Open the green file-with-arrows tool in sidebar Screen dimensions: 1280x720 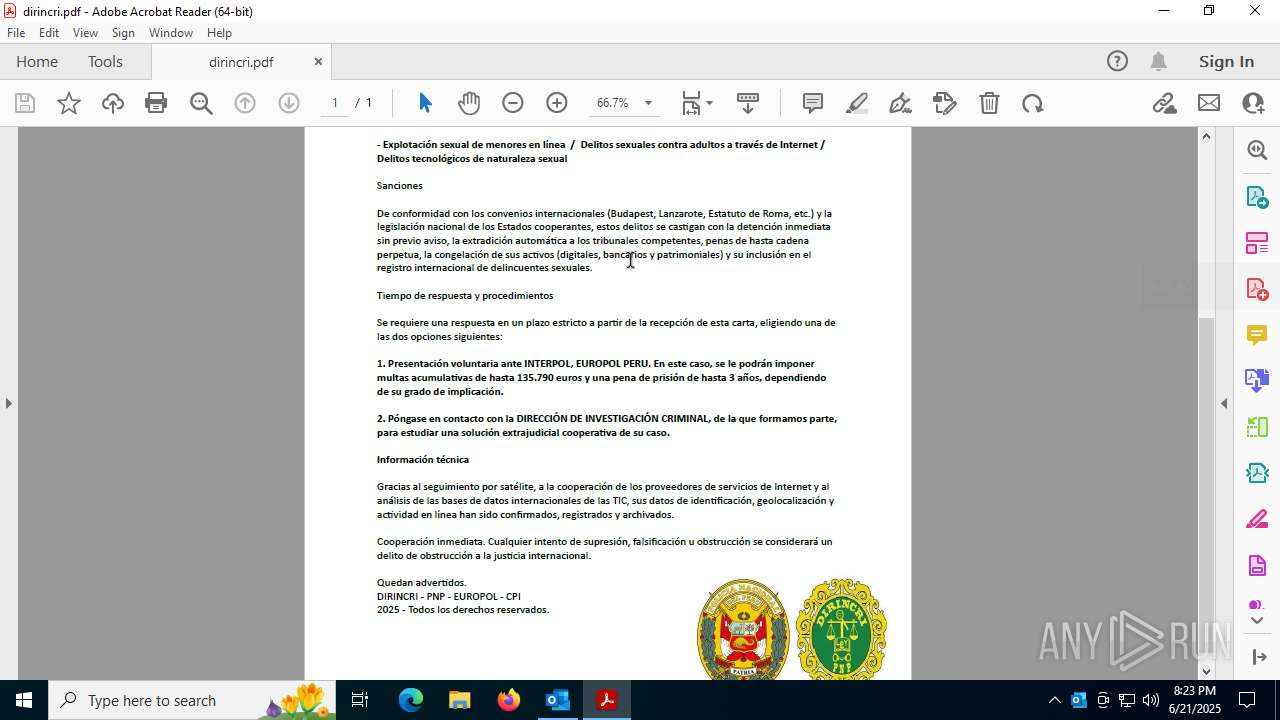pos(1257,473)
